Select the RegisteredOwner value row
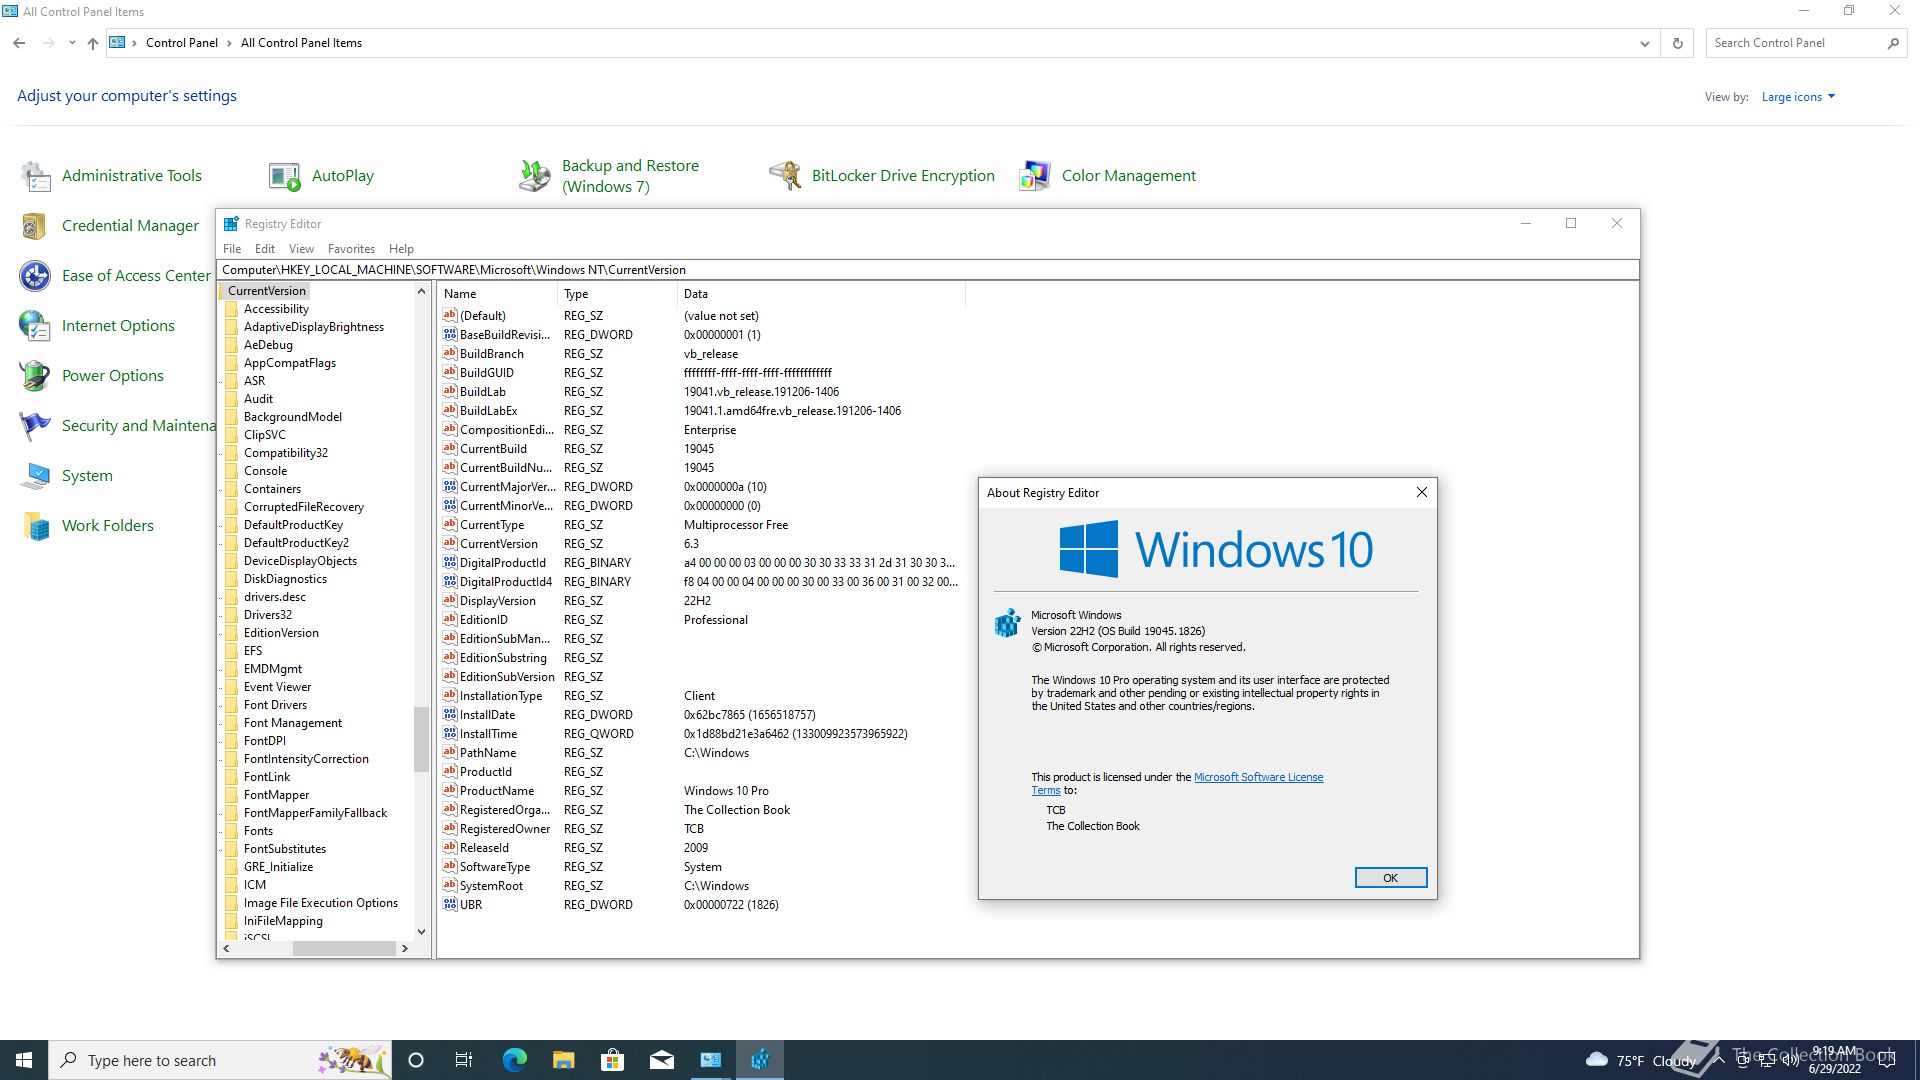 click(700, 829)
